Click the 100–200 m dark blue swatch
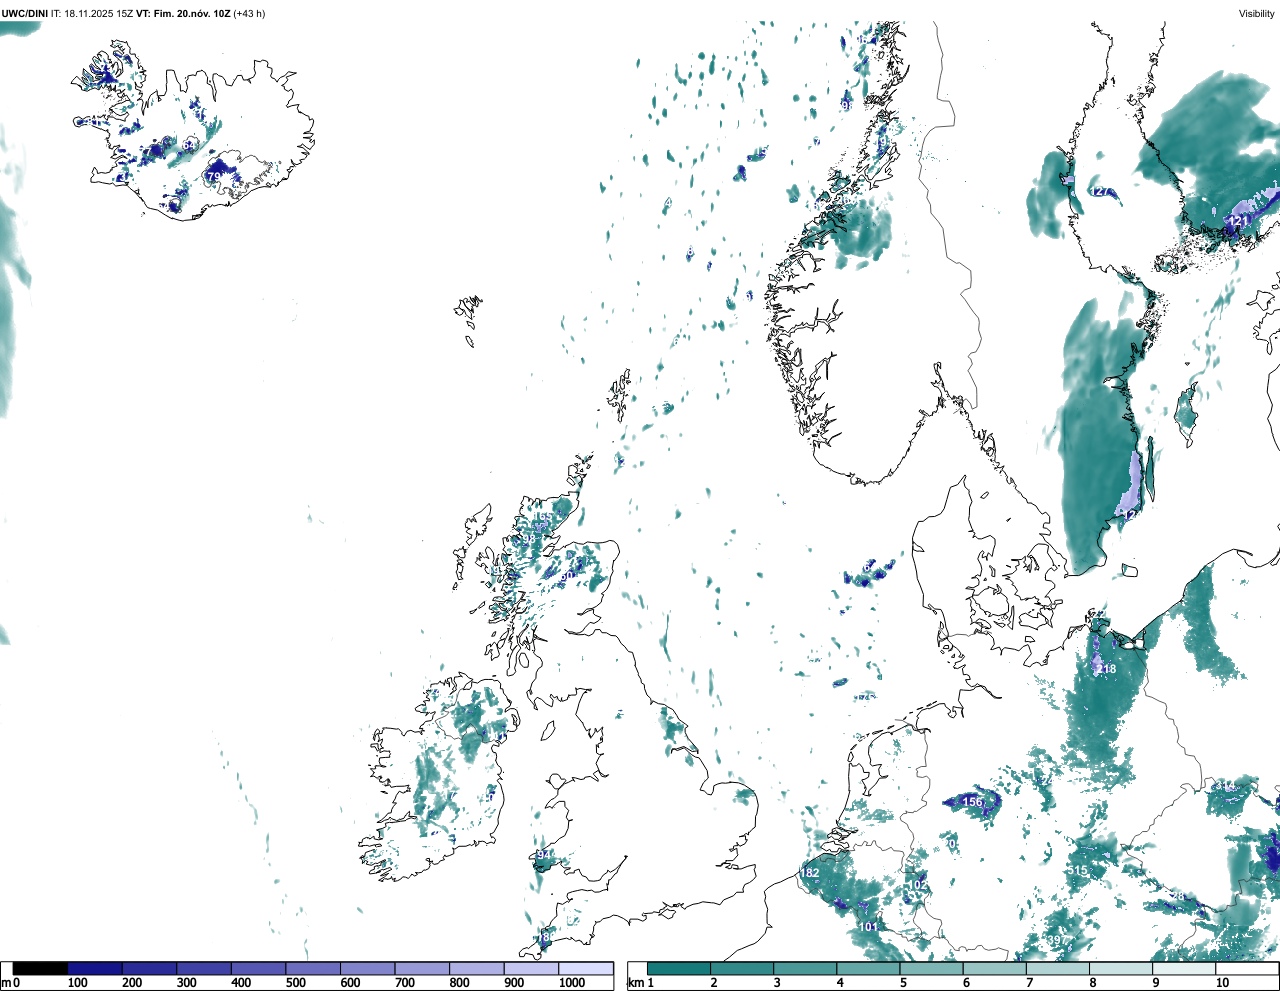Image resolution: width=1280 pixels, height=991 pixels. (x=95, y=969)
